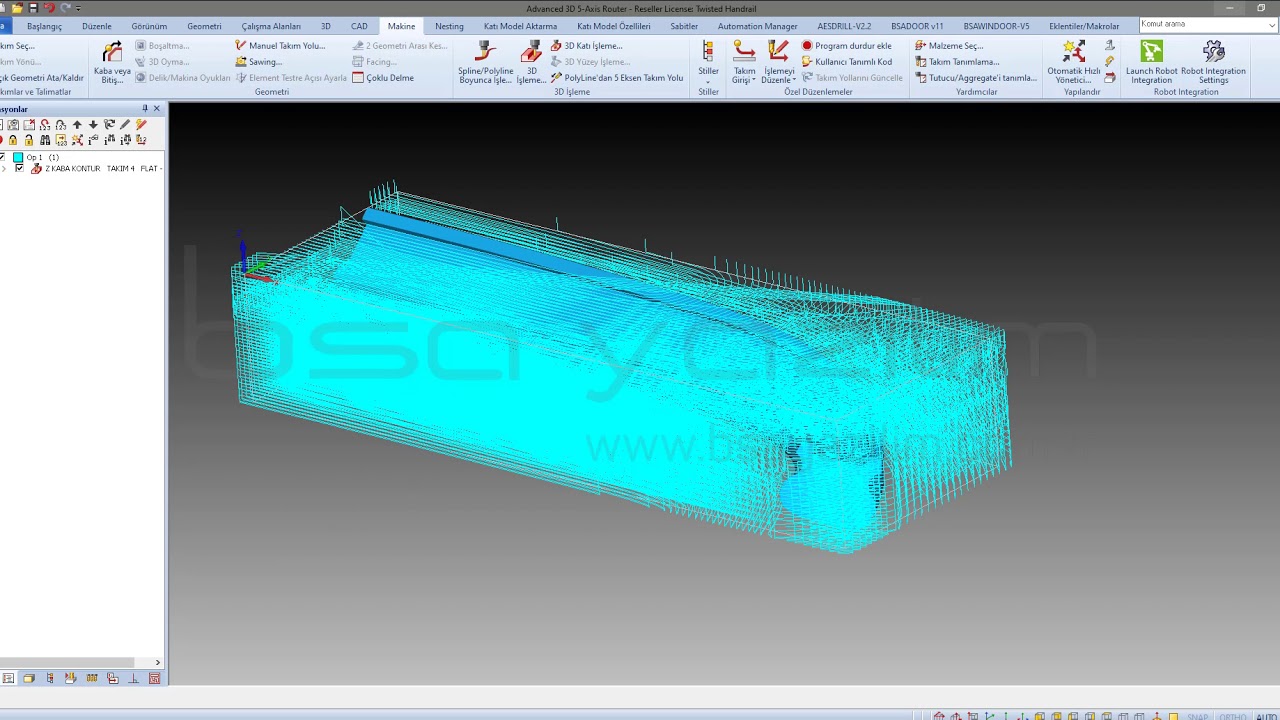The height and width of the screenshot is (720, 1280).
Task: Click the delete operation icon with red X
Action: click(29, 125)
